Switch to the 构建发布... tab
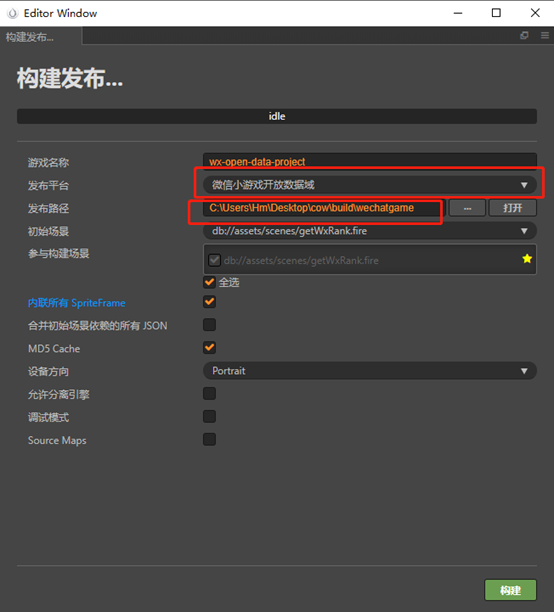Viewport: 554px width, 612px height. click(x=41, y=37)
